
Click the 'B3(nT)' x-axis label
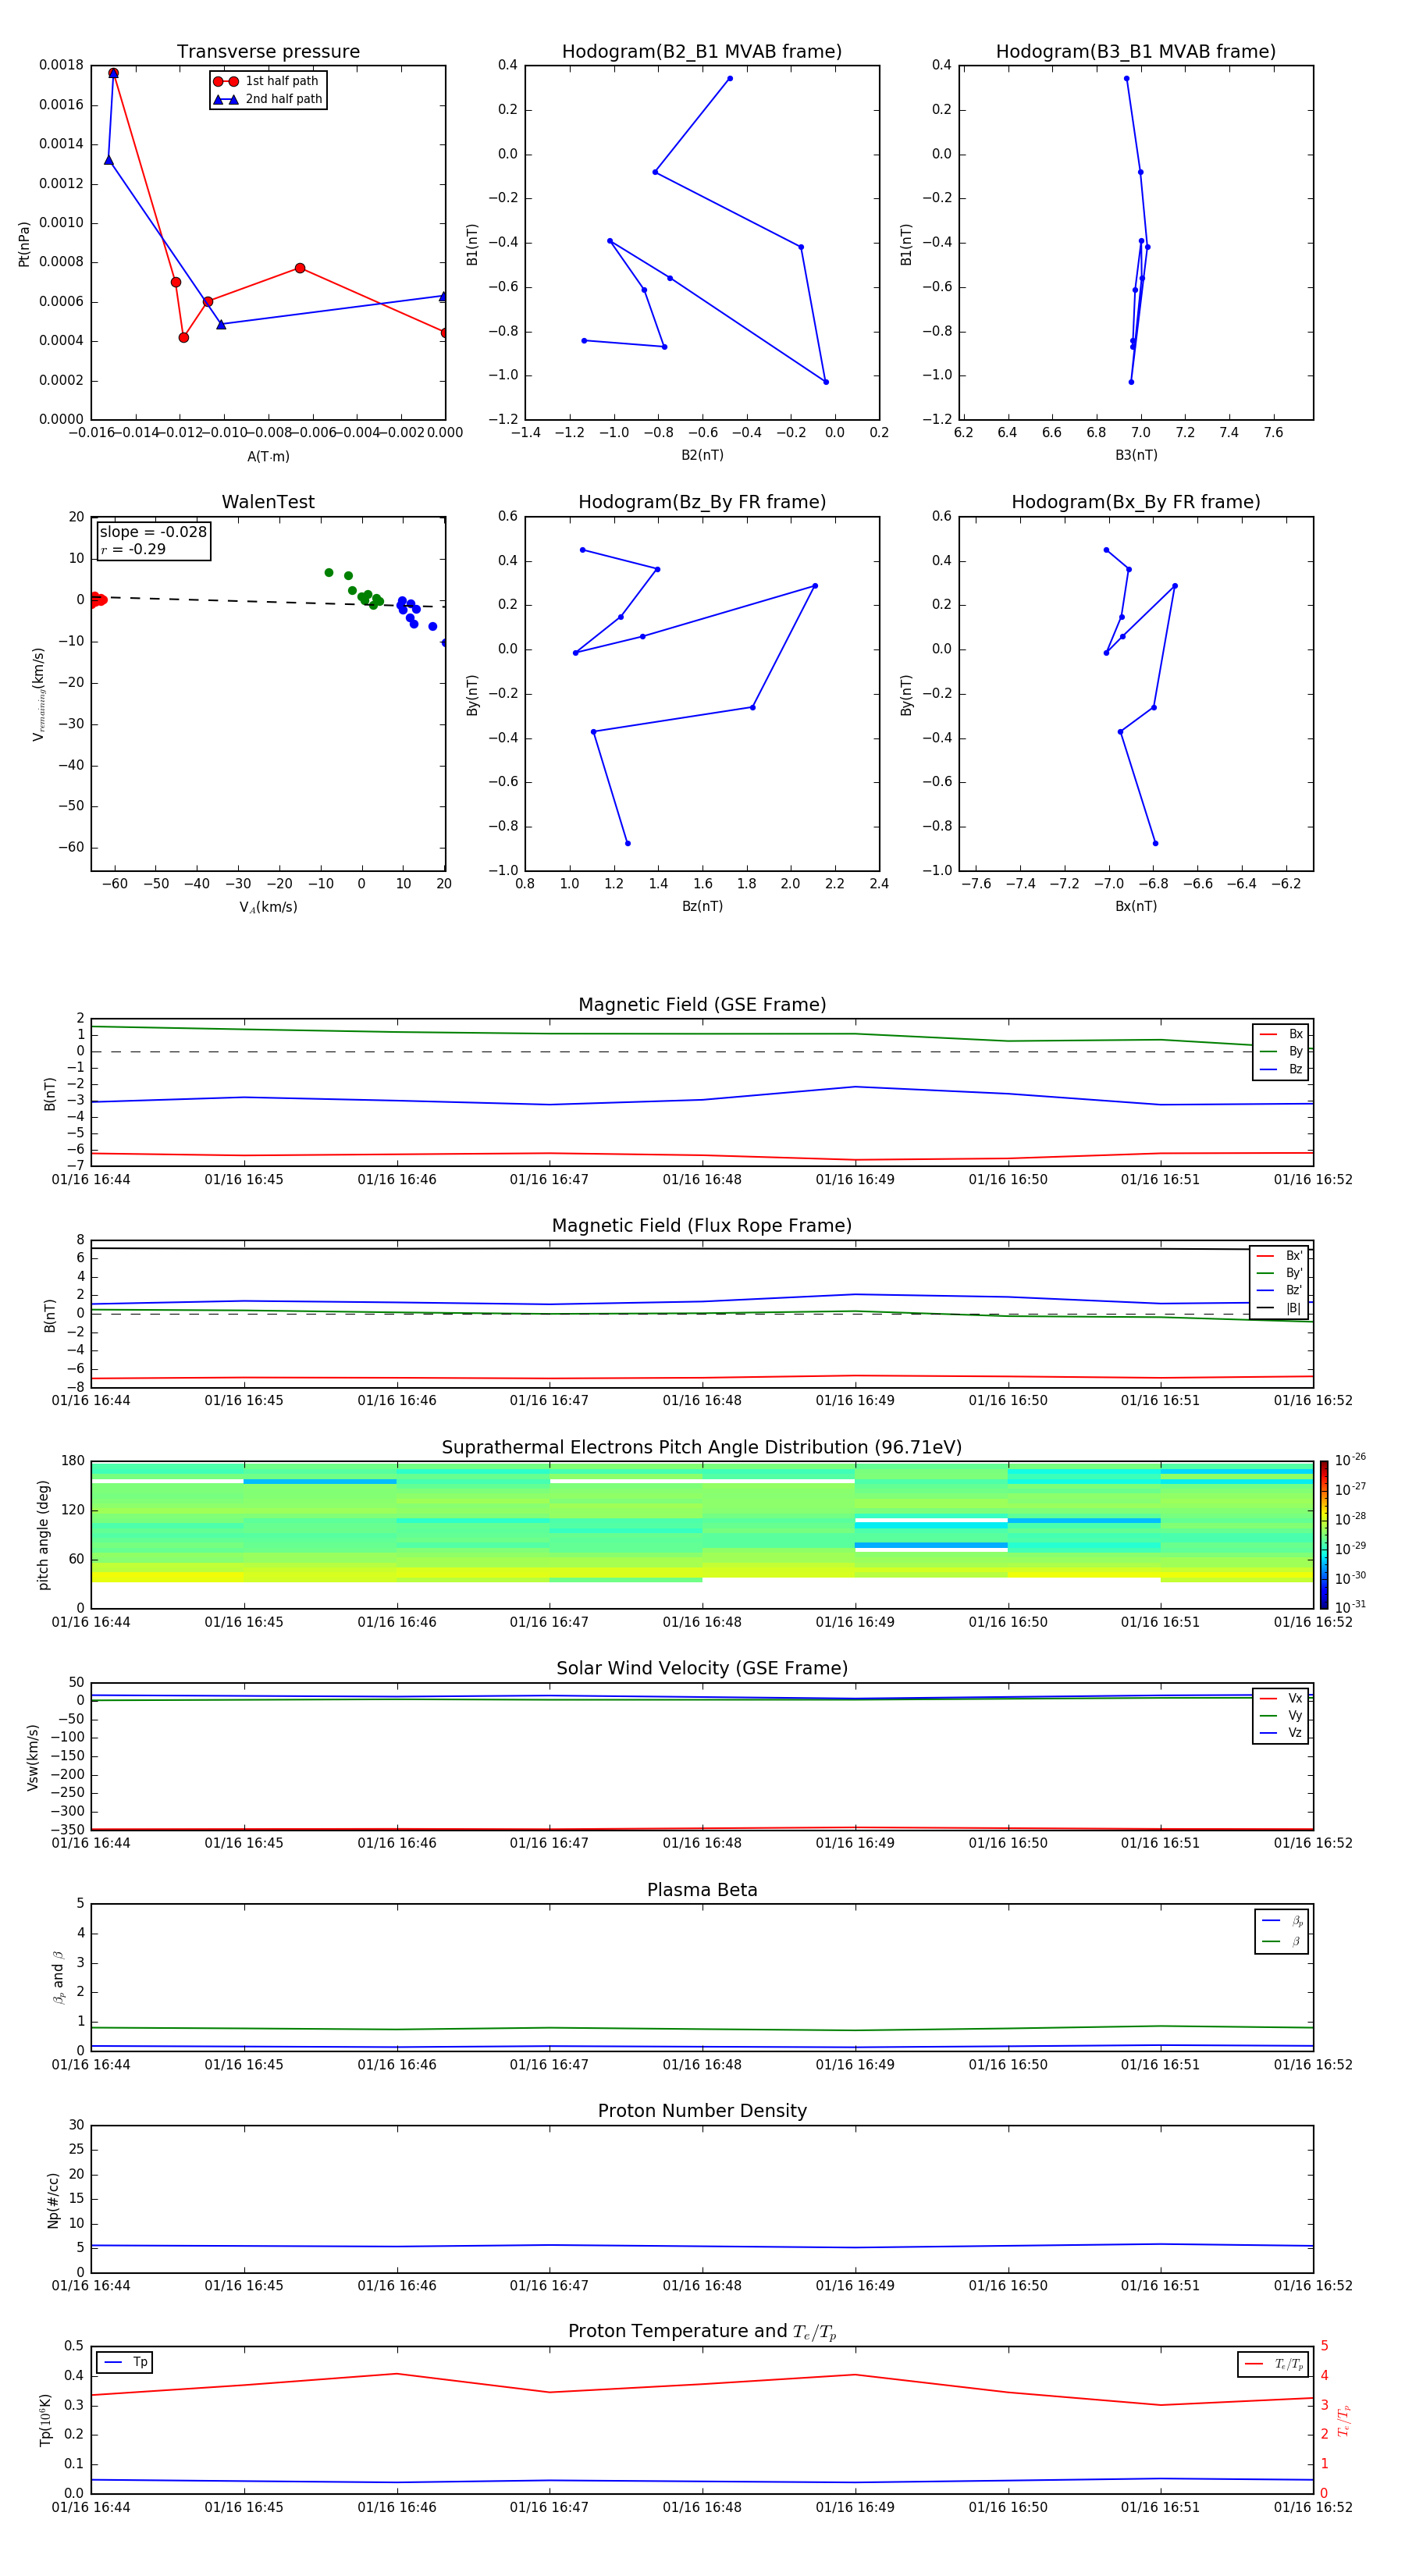pos(1136,455)
